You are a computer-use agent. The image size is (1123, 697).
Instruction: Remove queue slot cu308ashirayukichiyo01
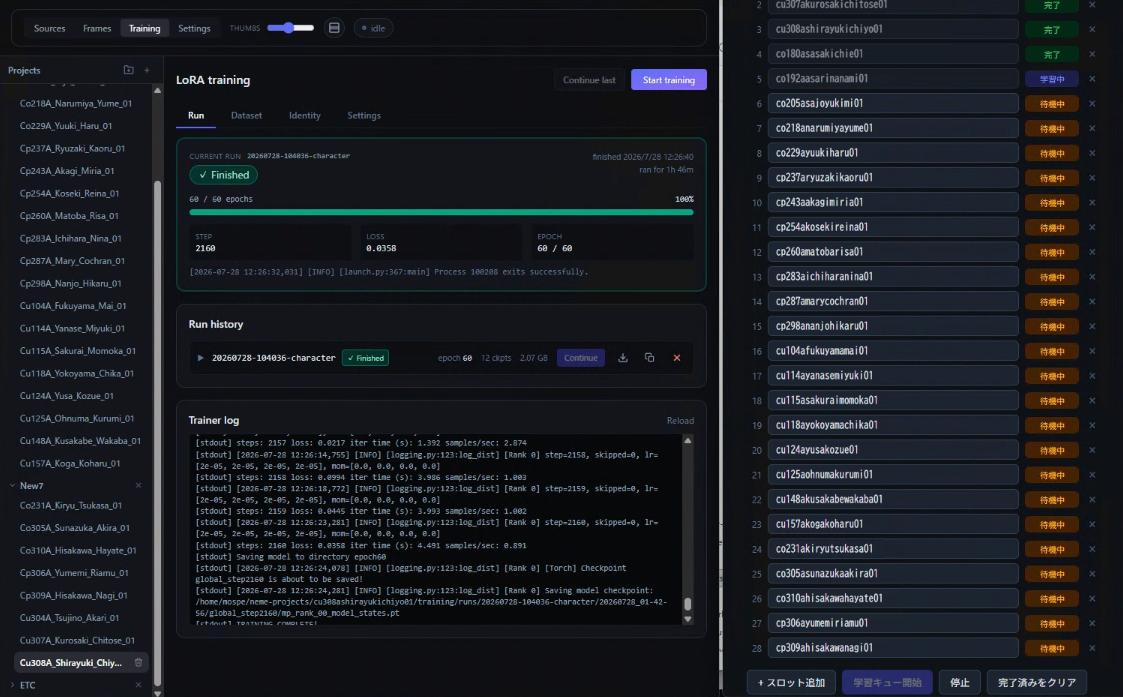click(1091, 29)
